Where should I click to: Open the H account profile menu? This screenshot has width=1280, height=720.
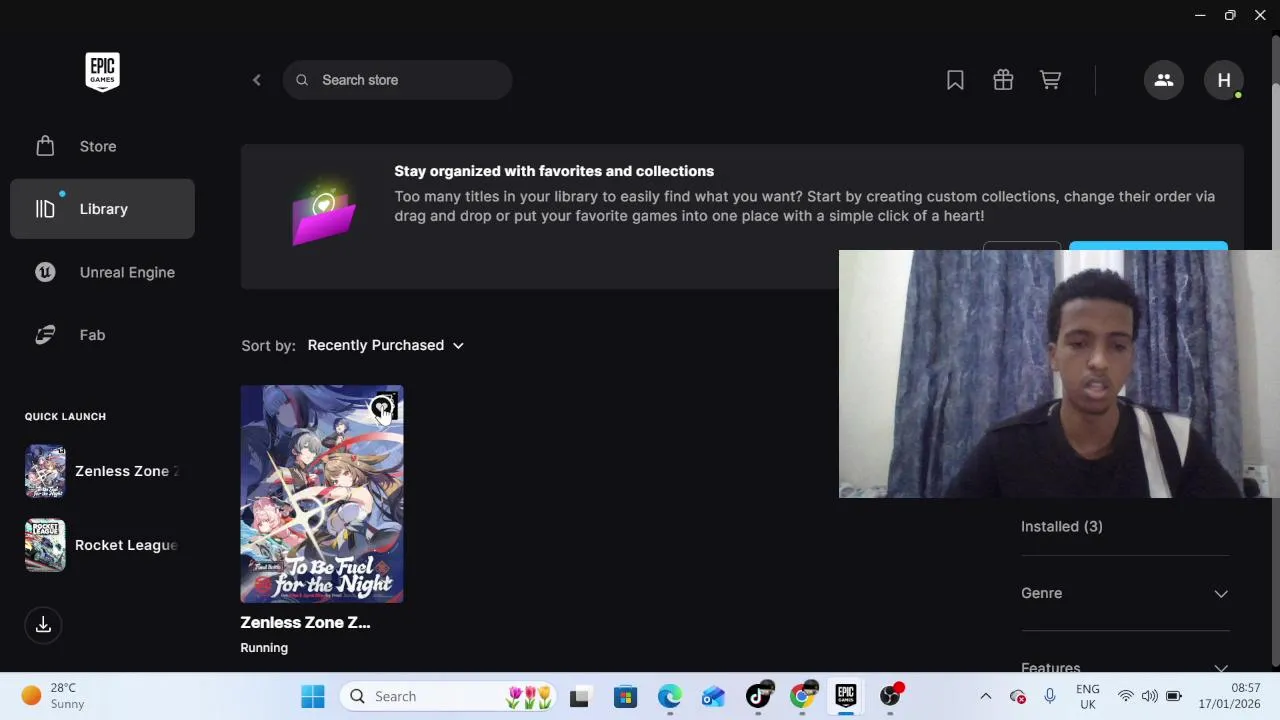pos(1224,80)
